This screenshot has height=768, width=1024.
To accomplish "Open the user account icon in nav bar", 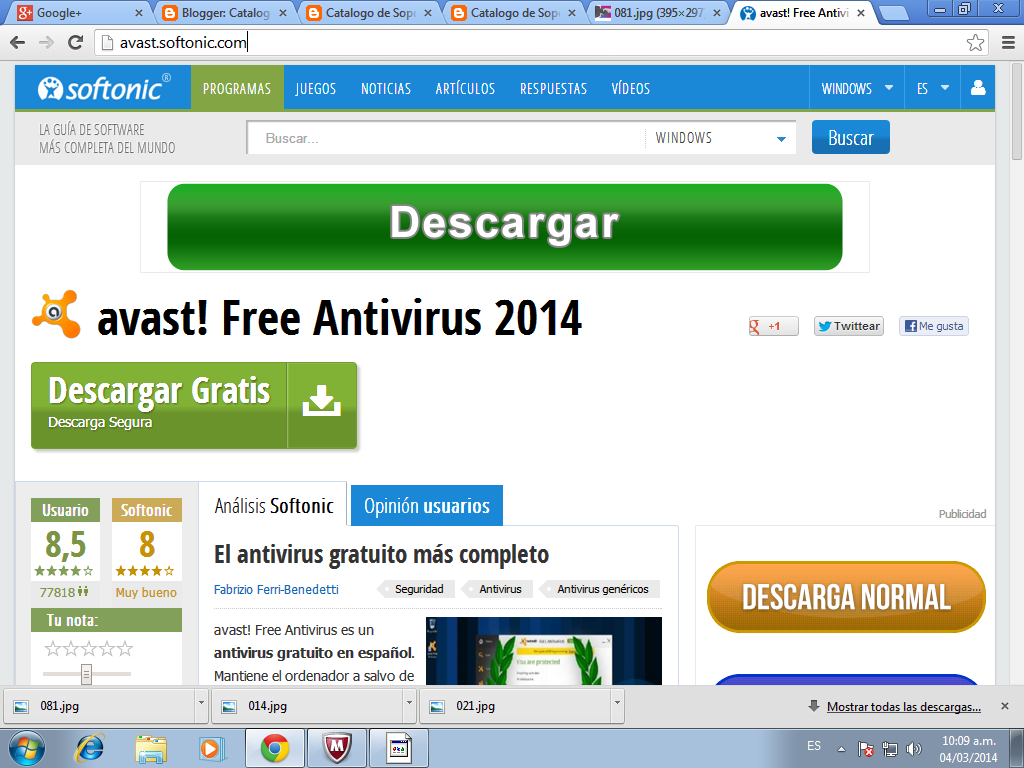I will click(977, 88).
